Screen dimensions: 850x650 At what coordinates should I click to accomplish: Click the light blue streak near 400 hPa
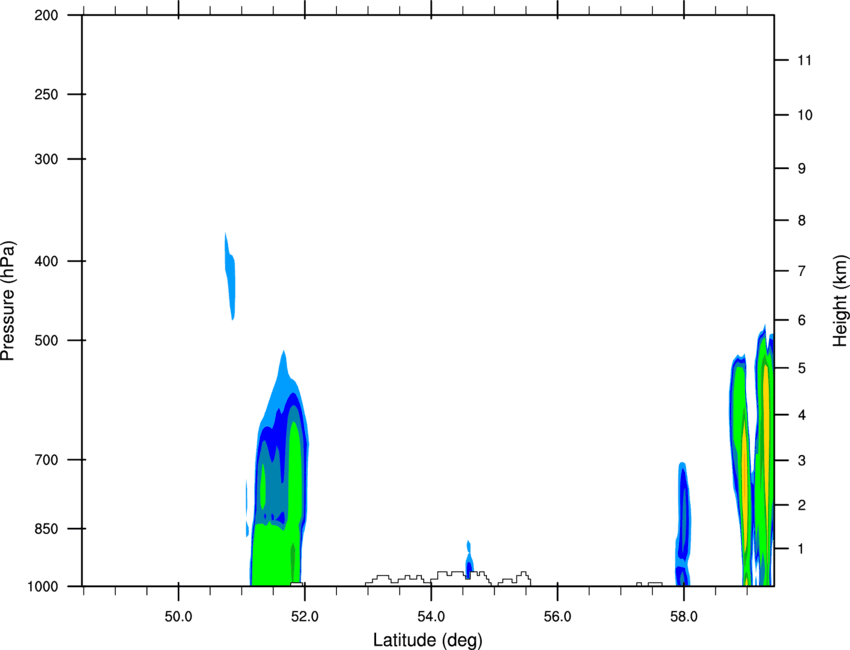click(x=230, y=276)
